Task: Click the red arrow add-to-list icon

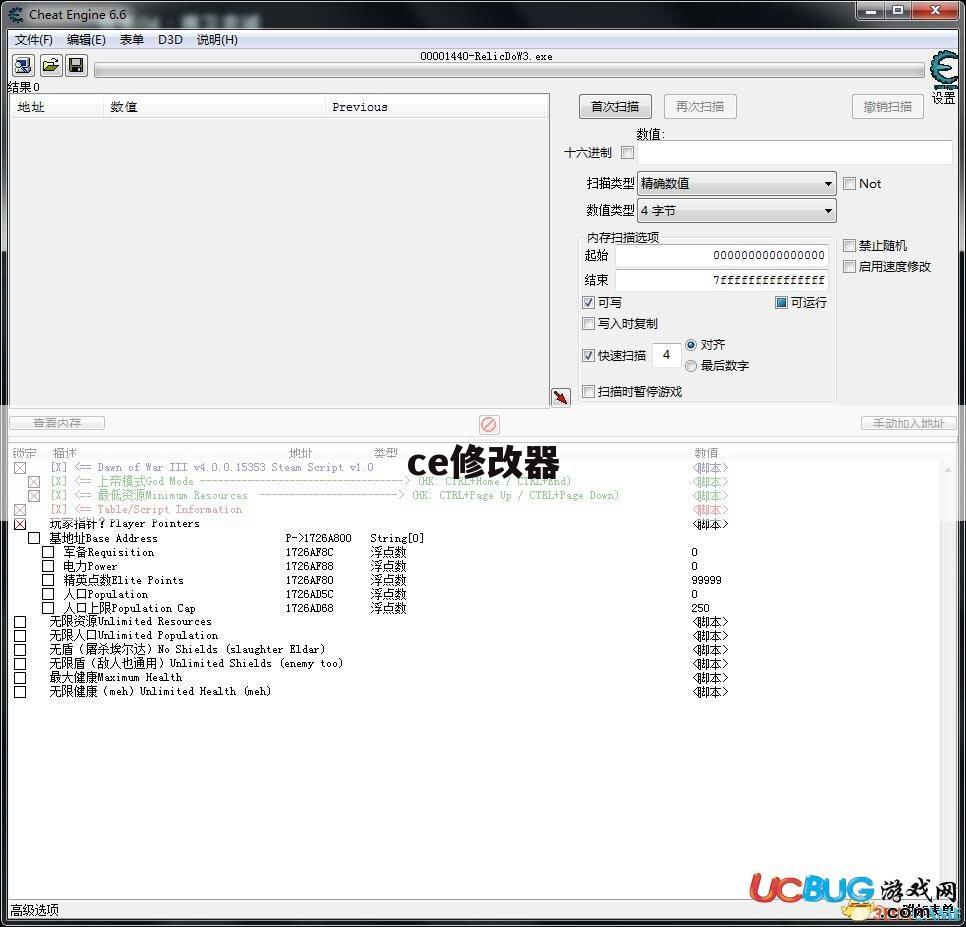Action: pos(561,397)
